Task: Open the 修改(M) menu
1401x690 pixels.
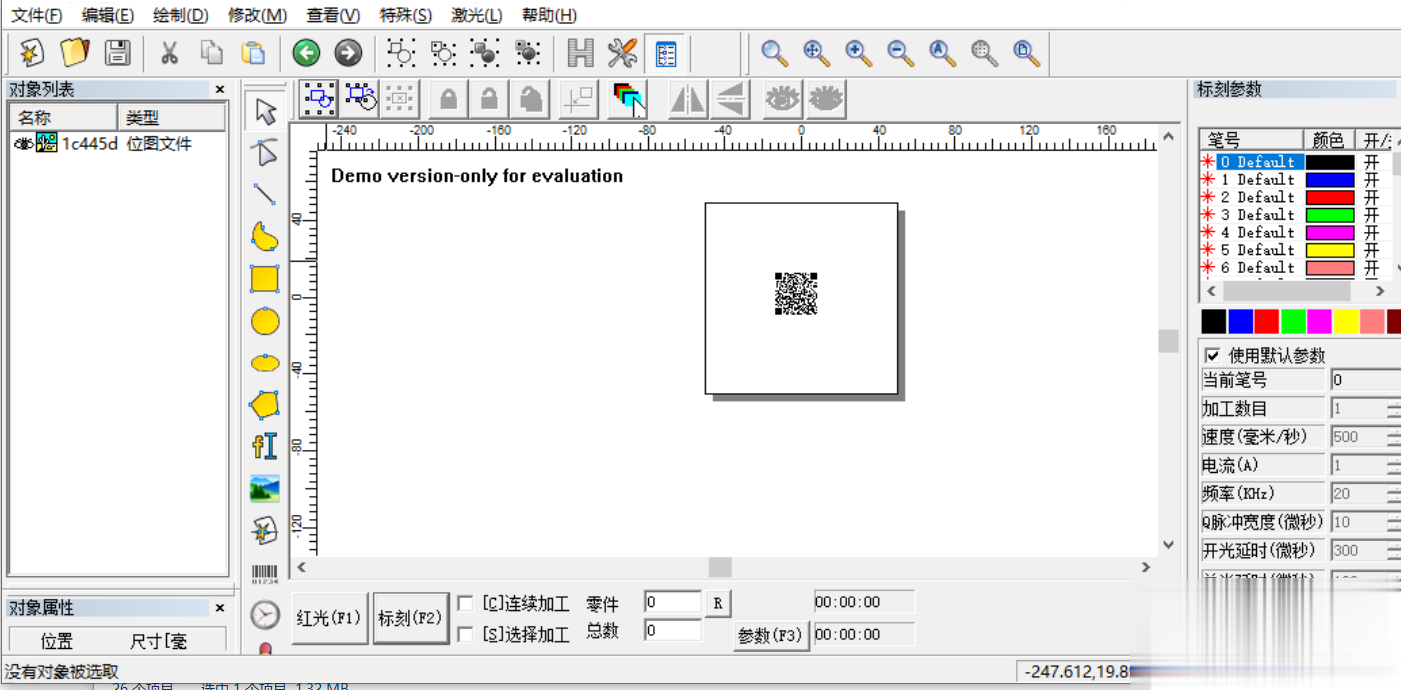Action: (257, 15)
